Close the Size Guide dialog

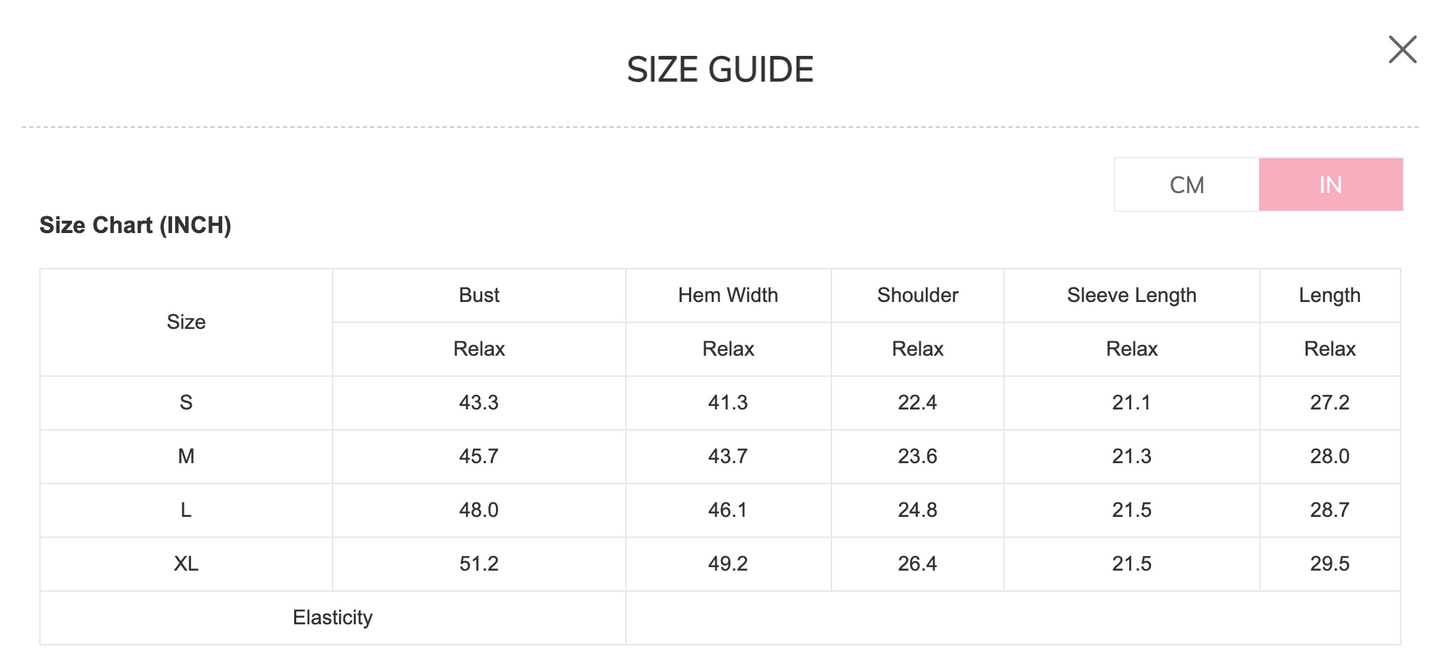[x=1402, y=49]
